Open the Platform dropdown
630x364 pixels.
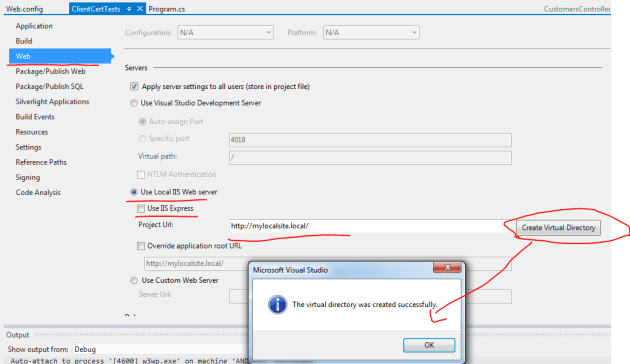pos(371,33)
